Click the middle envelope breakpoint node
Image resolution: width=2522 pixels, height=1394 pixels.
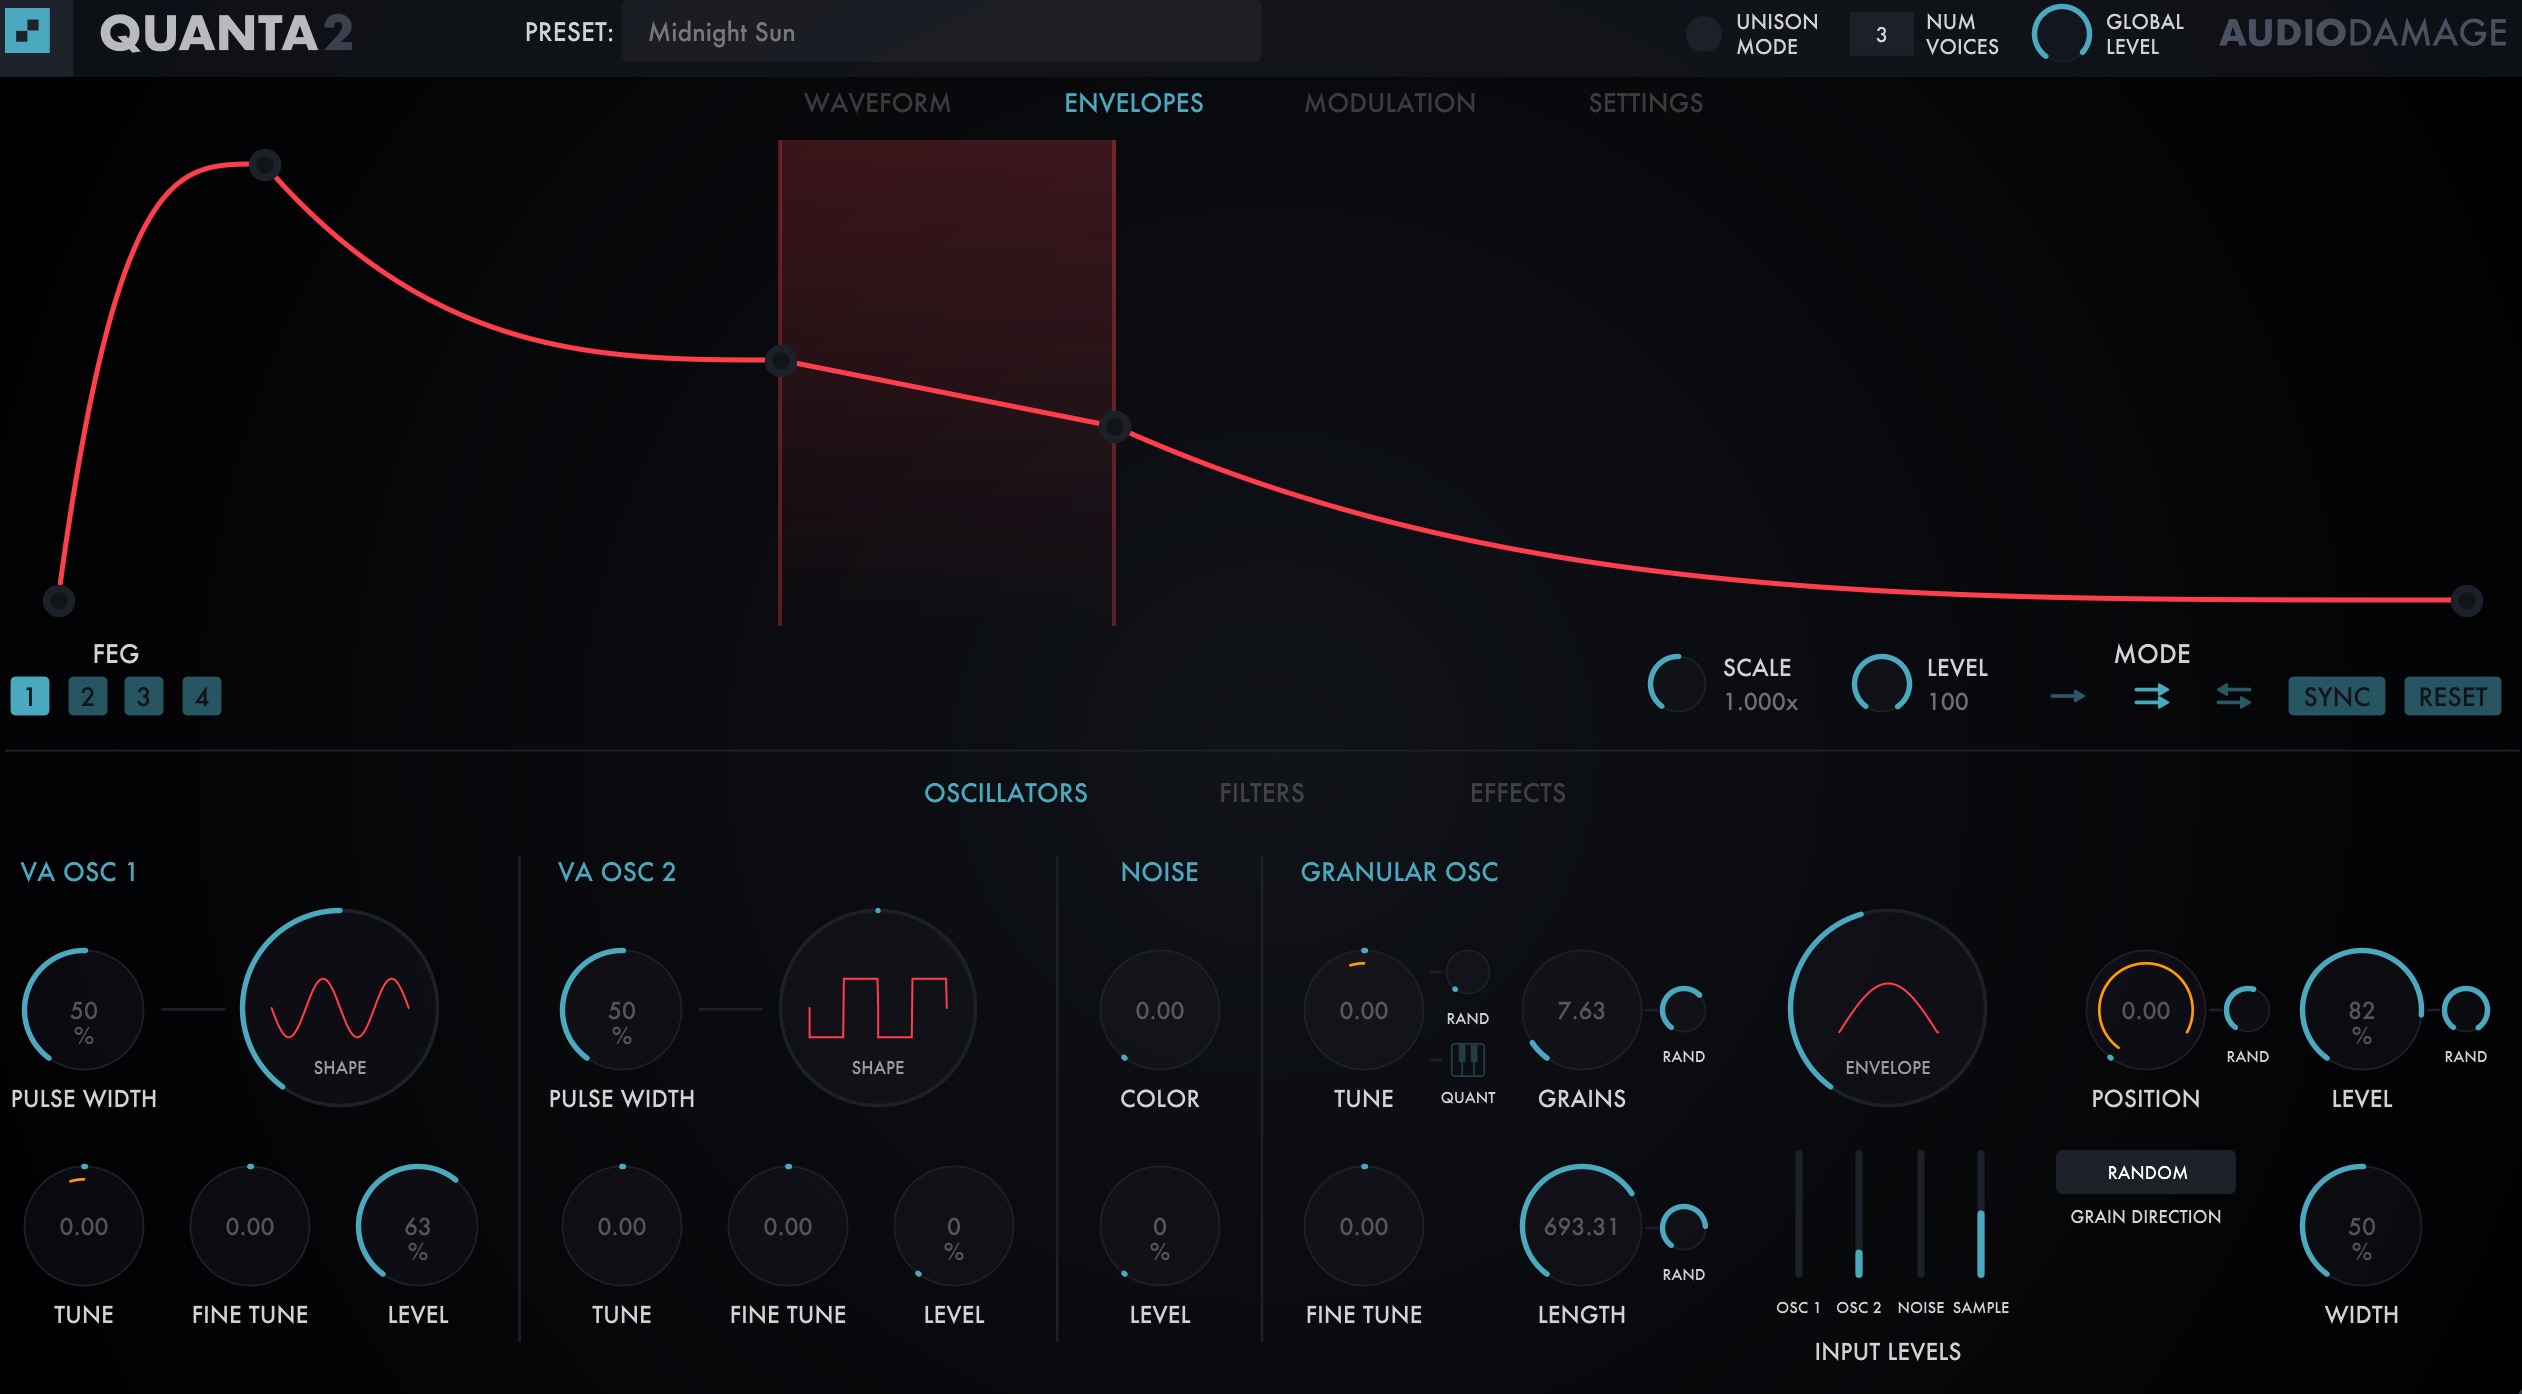780,362
